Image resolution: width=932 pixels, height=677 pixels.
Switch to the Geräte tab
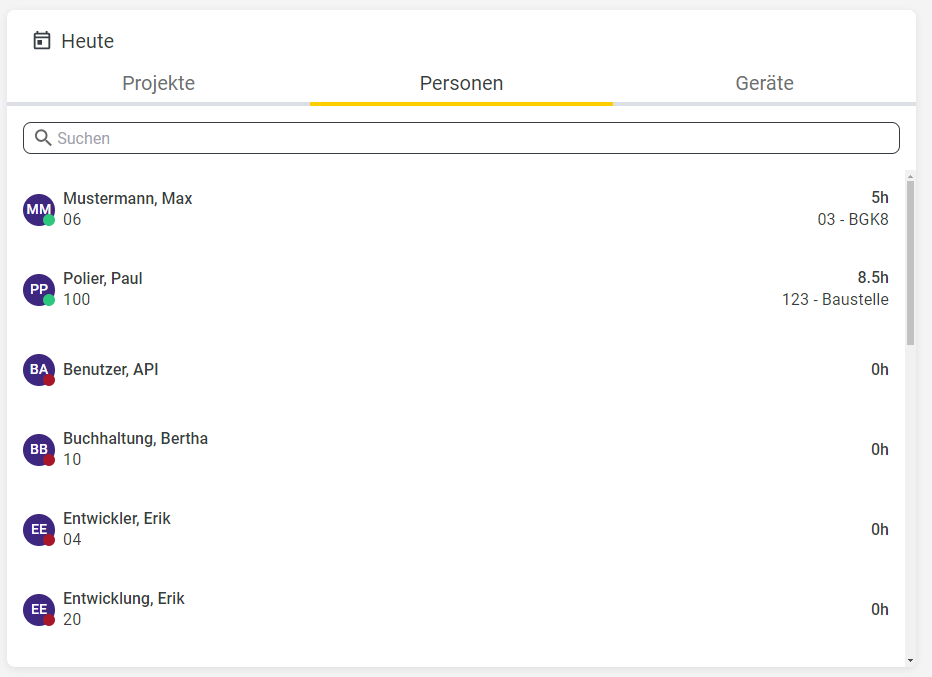tap(764, 83)
